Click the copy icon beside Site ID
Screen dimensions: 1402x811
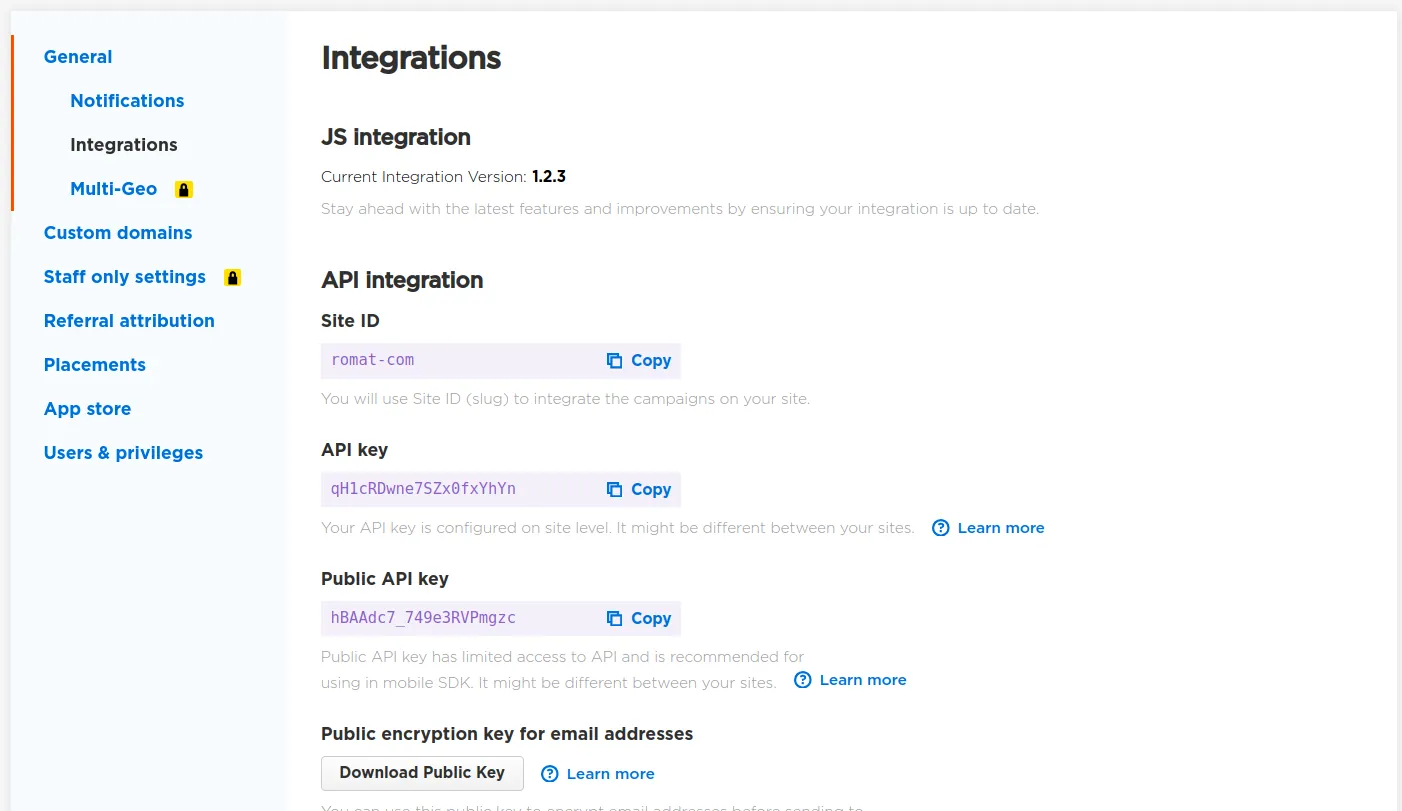tap(614, 360)
